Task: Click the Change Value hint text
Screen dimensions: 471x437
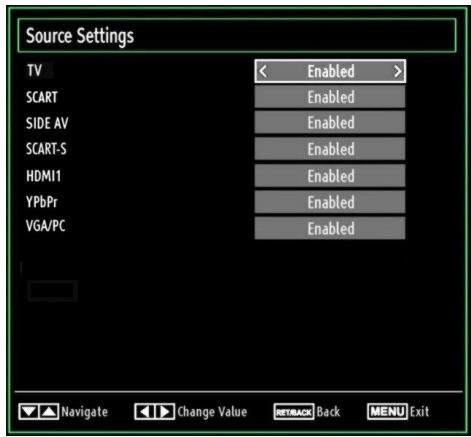Action: tap(212, 412)
